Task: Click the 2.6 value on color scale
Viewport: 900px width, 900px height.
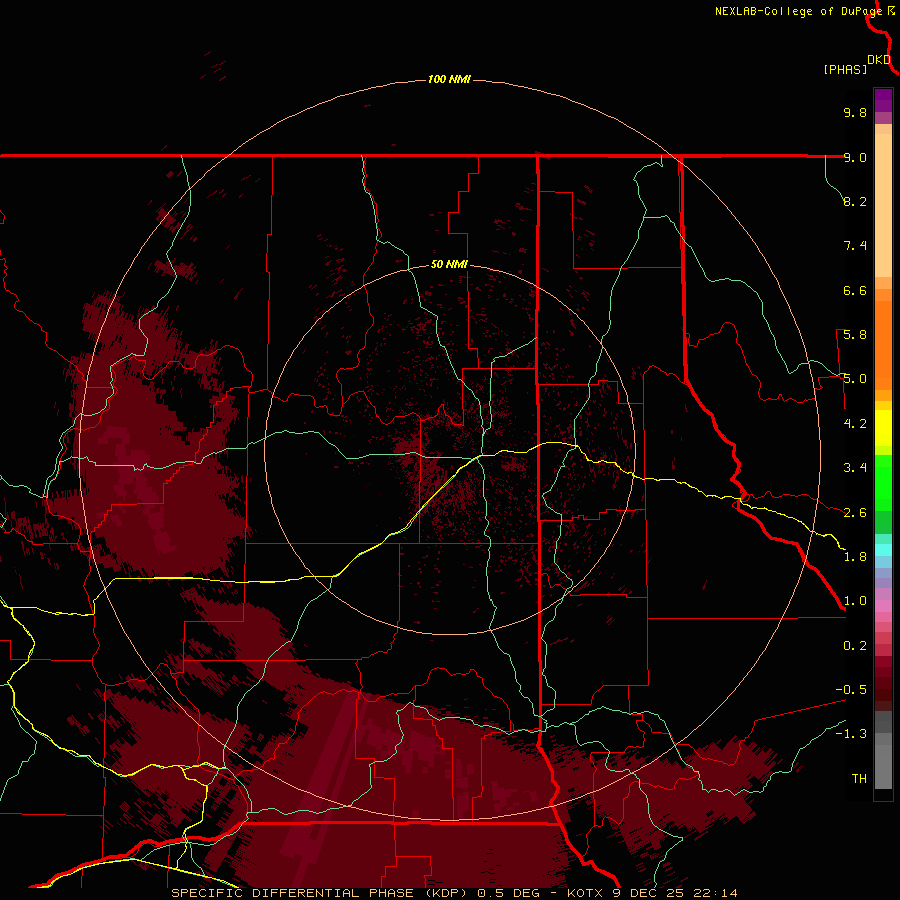Action: pyautogui.click(x=855, y=513)
